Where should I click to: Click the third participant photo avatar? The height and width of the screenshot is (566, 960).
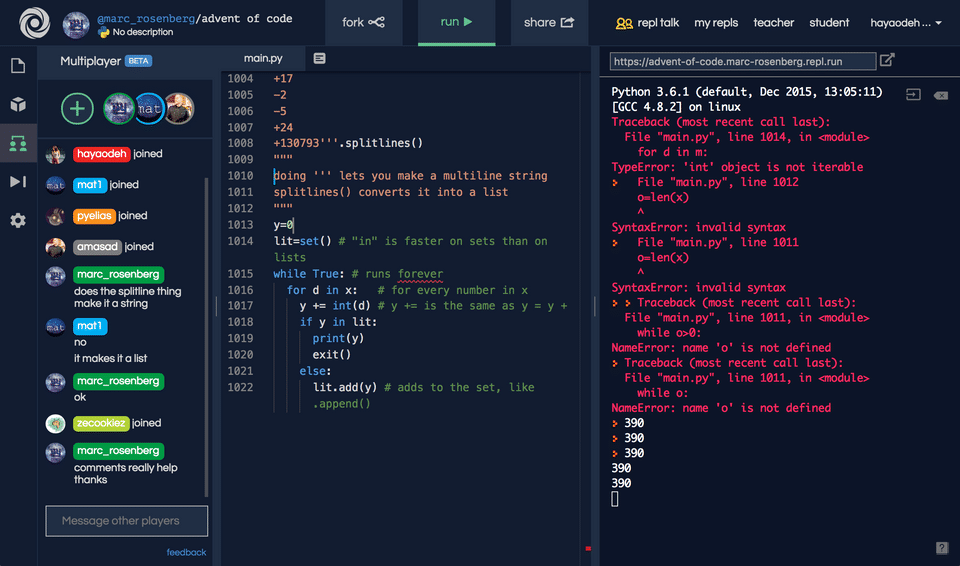pyautogui.click(x=179, y=108)
